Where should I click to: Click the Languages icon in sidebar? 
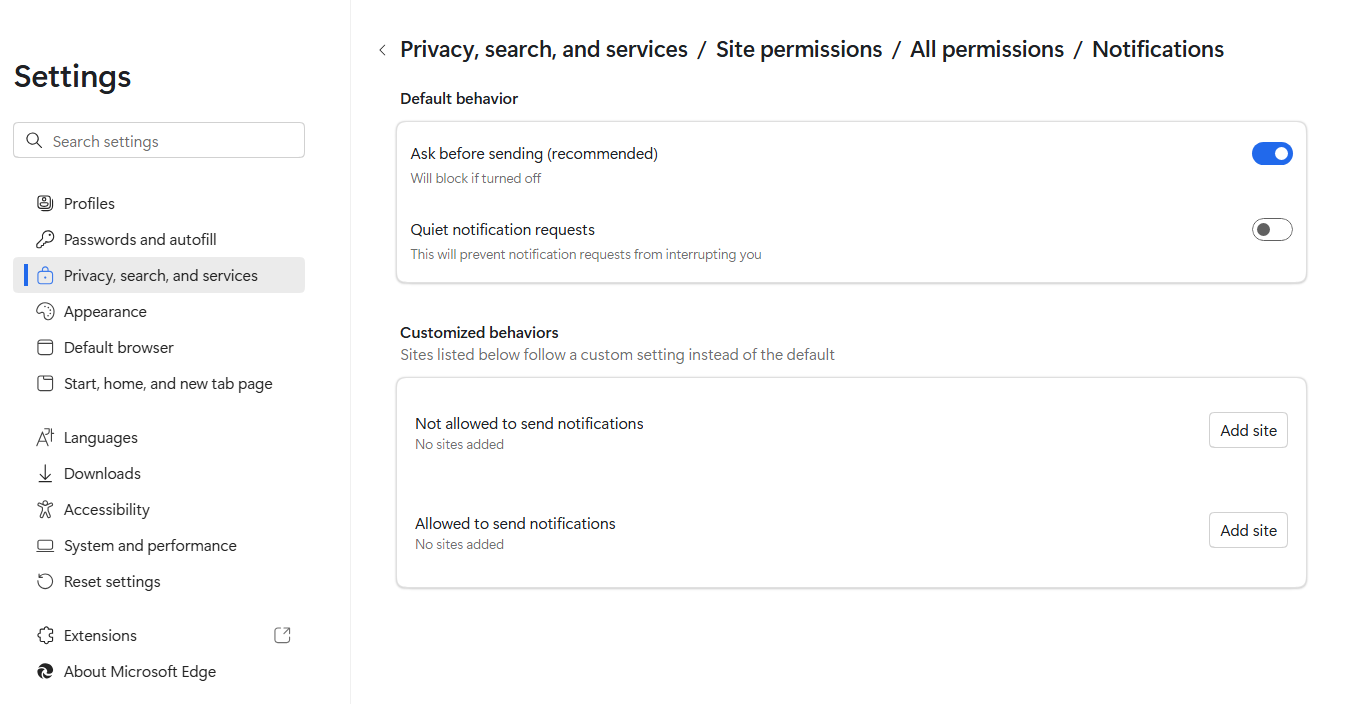pyautogui.click(x=45, y=438)
